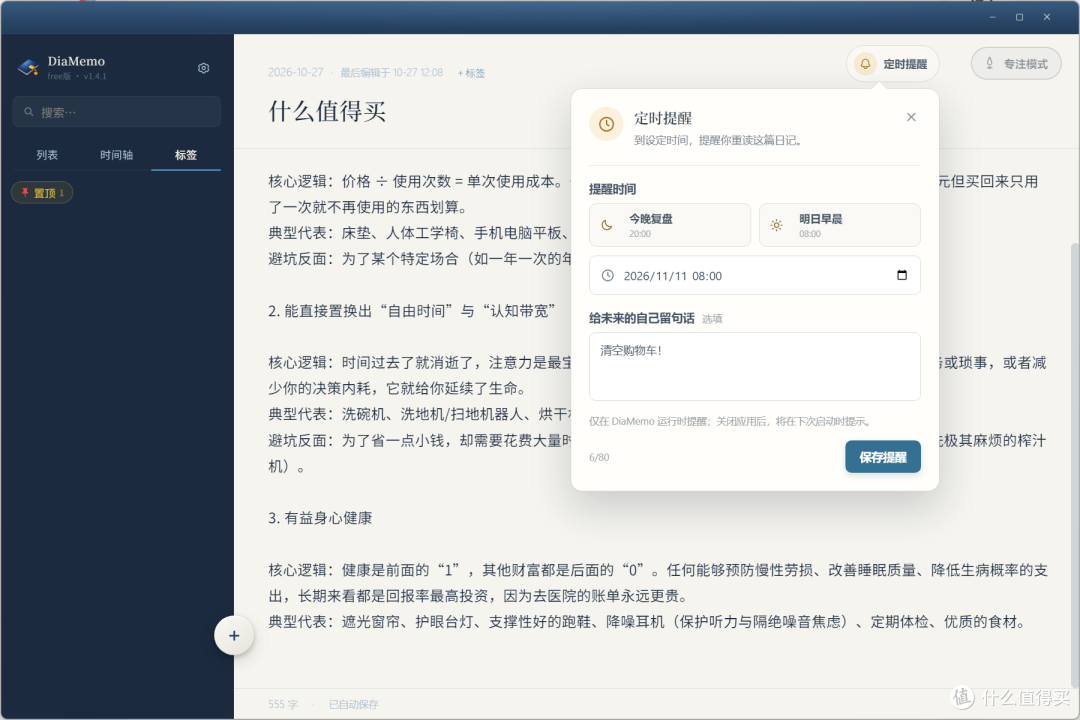Close the 定时提醒 reminder popup
Viewport: 1080px width, 720px height.
(911, 117)
